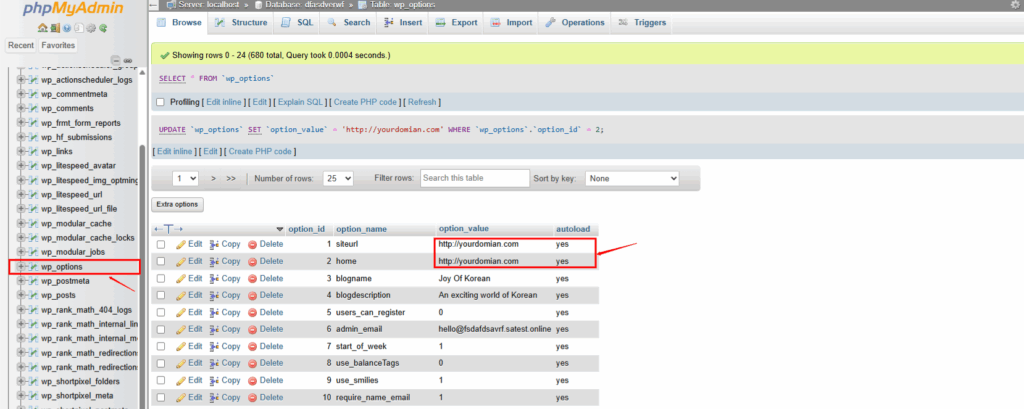
Task: Click the chain link icon in sidebar
Action: click(128, 61)
